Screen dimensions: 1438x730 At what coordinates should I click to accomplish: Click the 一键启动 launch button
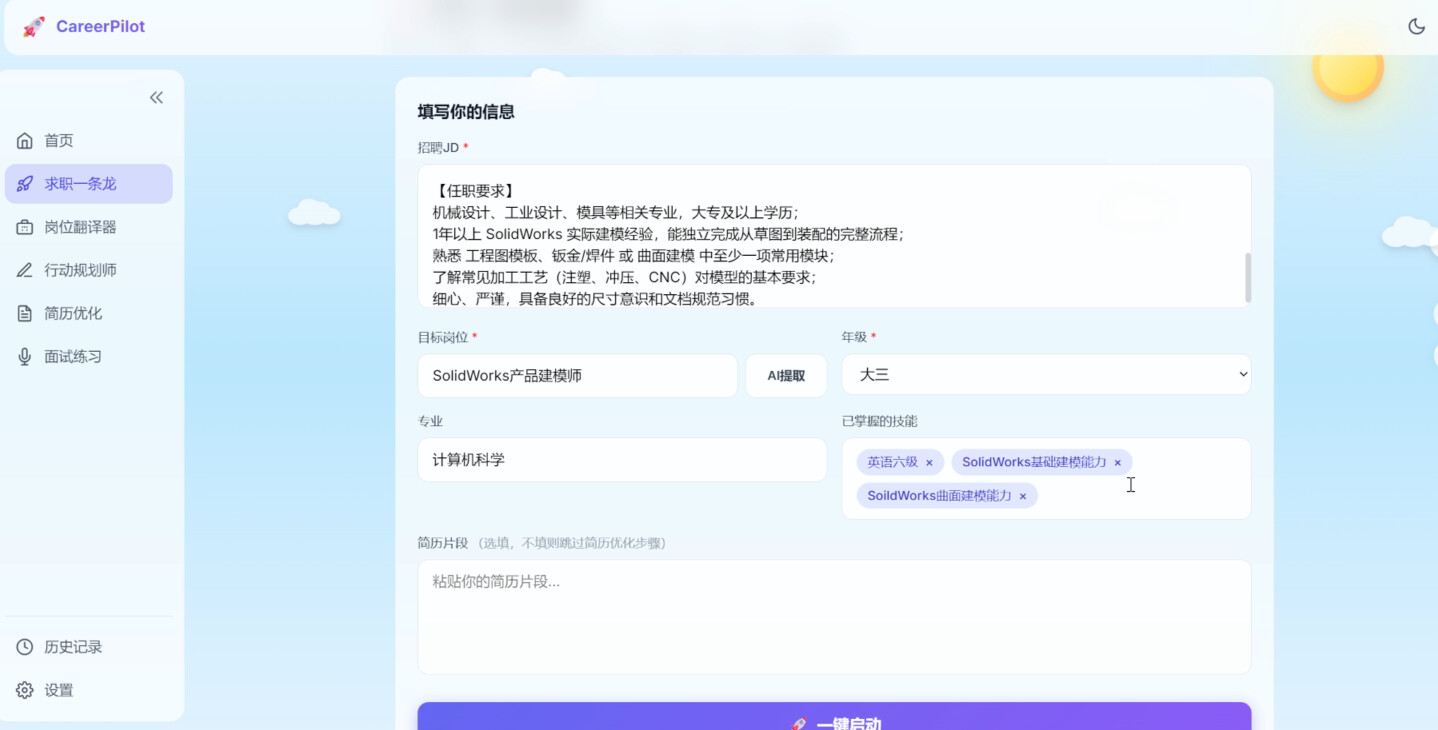(834, 717)
